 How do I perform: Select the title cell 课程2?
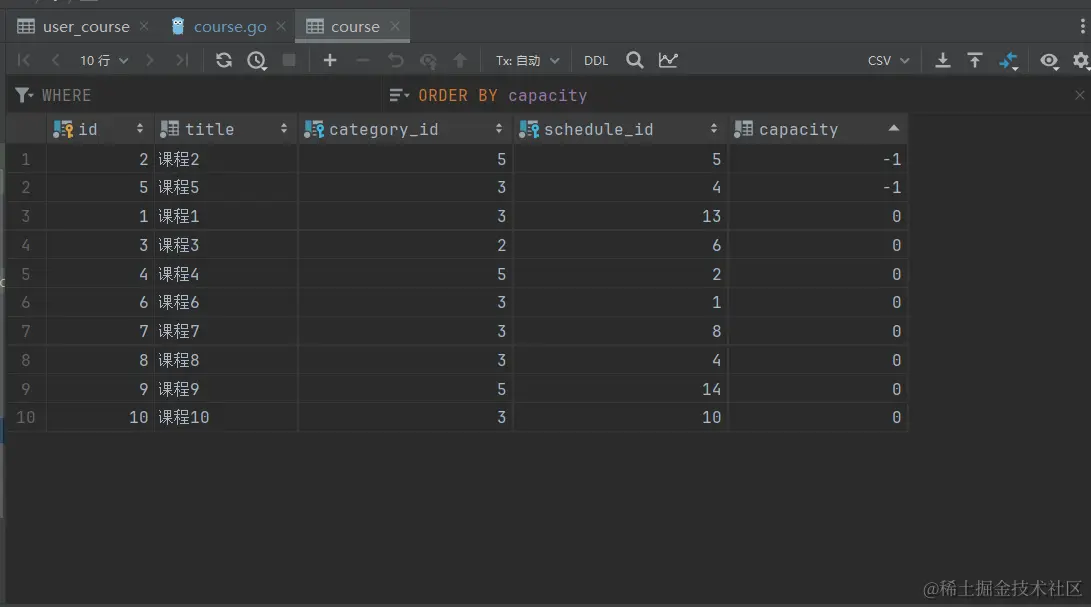[x=225, y=159]
